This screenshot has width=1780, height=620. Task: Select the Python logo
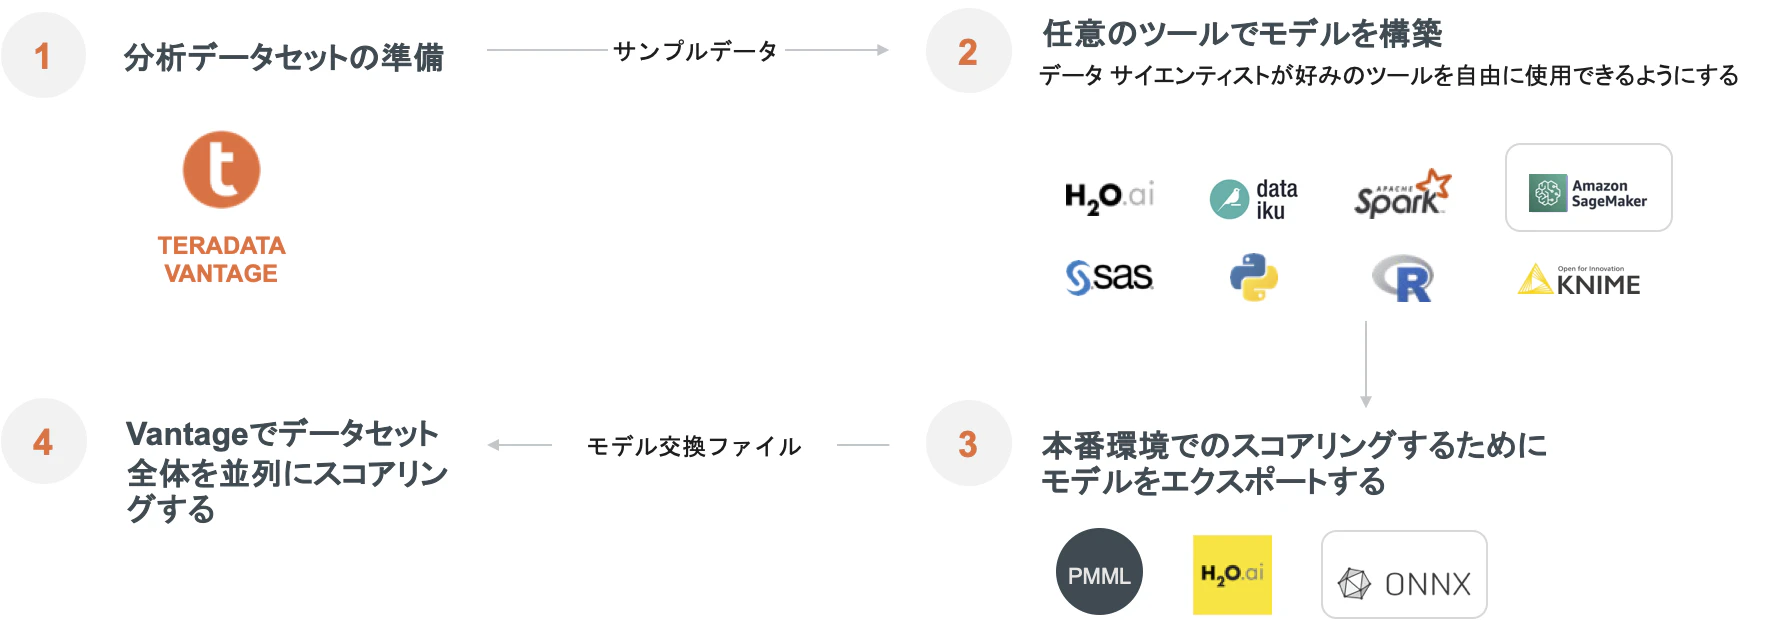click(1254, 277)
